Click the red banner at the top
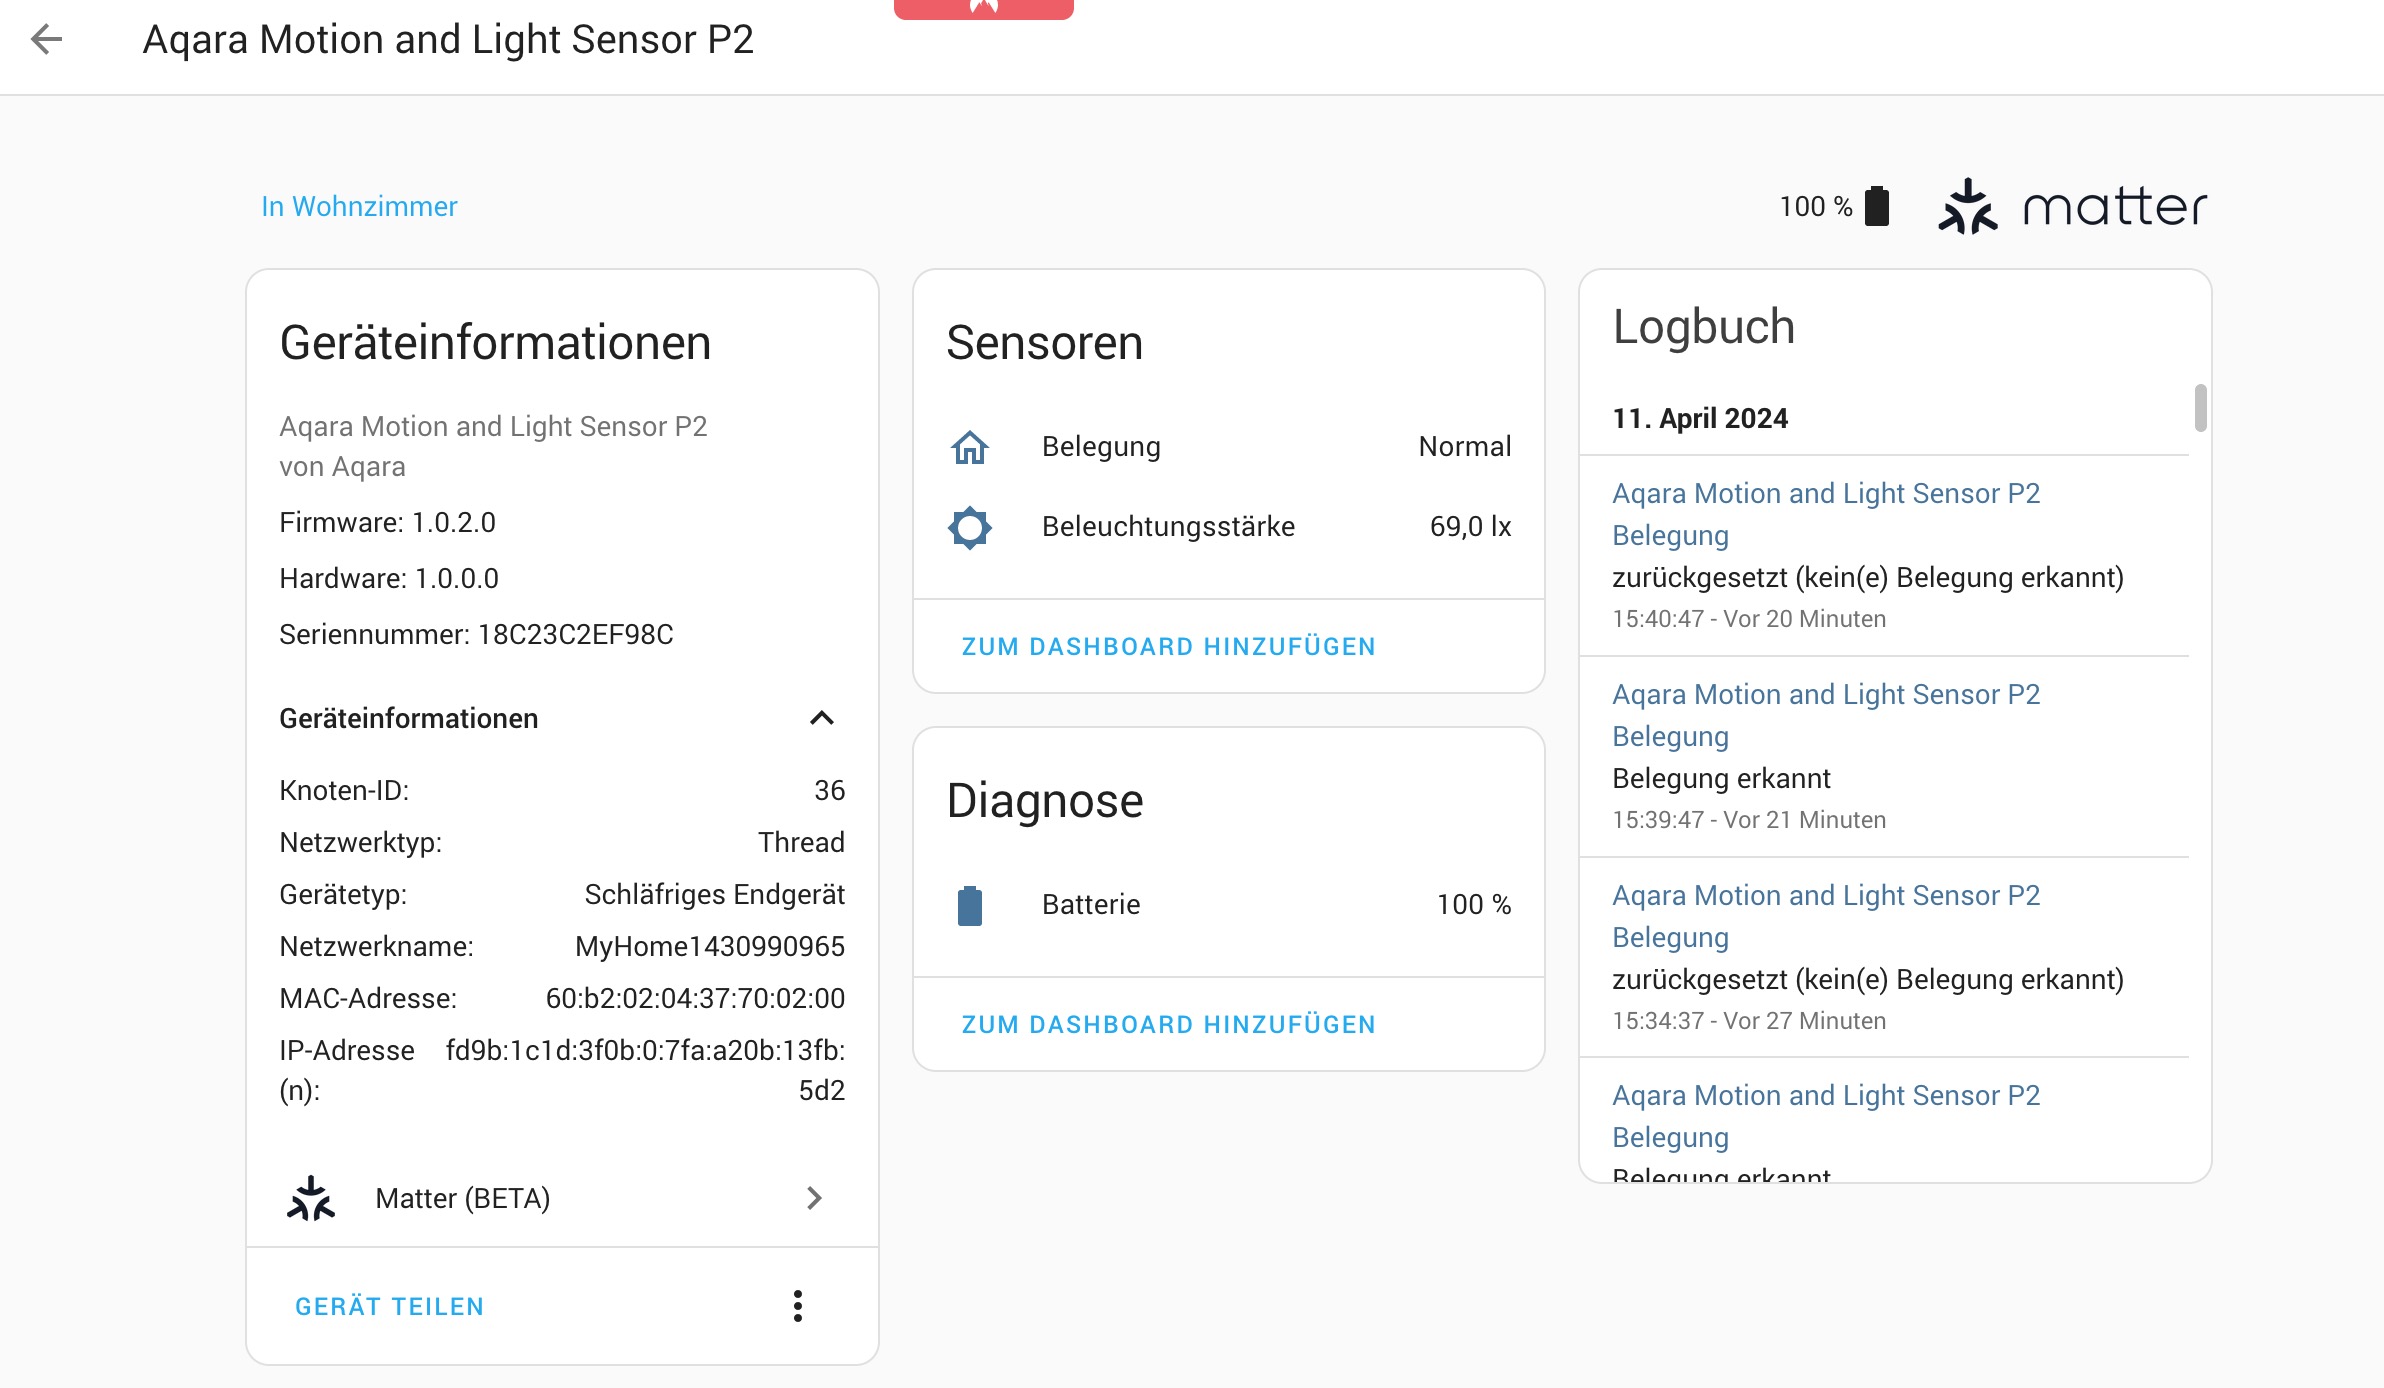Viewport: 2384px width, 1388px height. tap(983, 8)
